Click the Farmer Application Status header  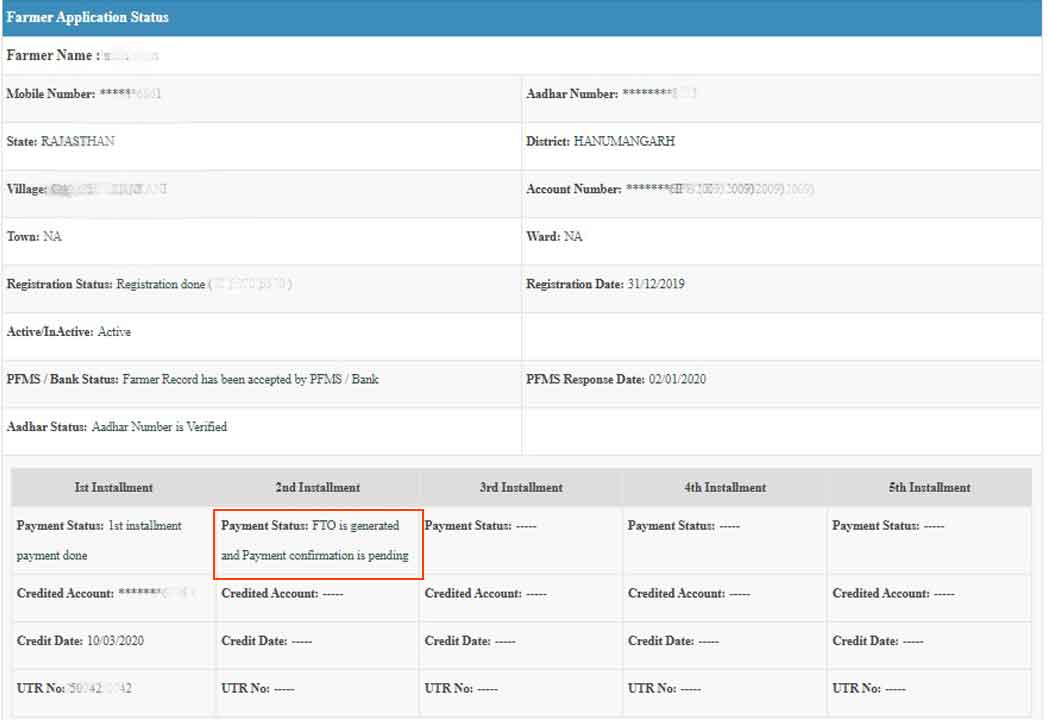pos(88,18)
